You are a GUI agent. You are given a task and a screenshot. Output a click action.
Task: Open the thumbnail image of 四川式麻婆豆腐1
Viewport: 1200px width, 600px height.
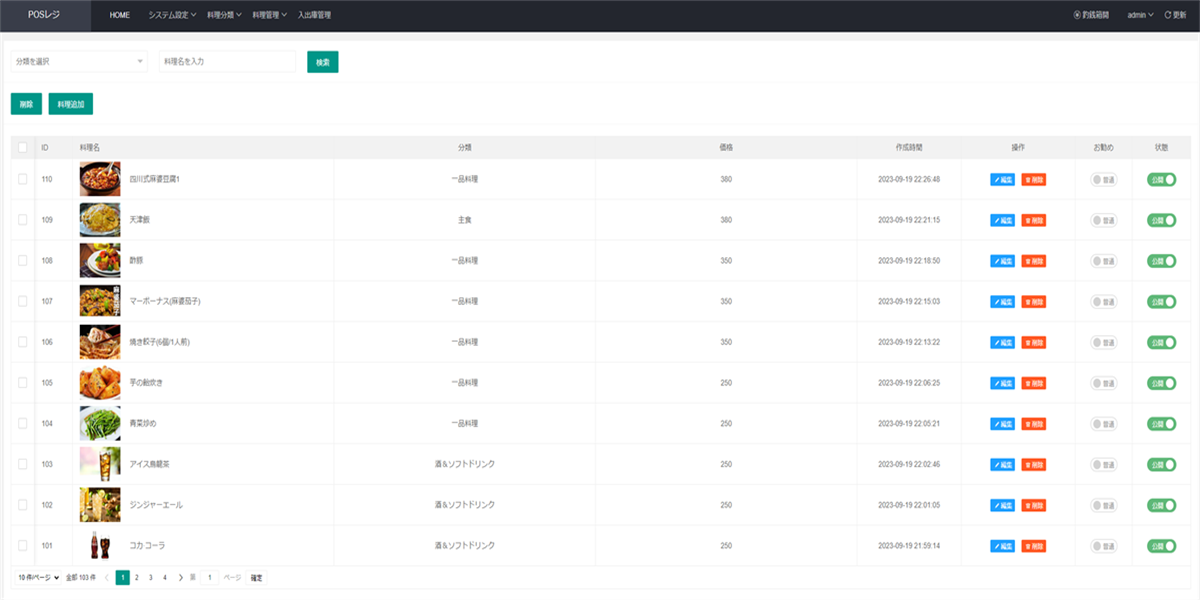pos(100,179)
